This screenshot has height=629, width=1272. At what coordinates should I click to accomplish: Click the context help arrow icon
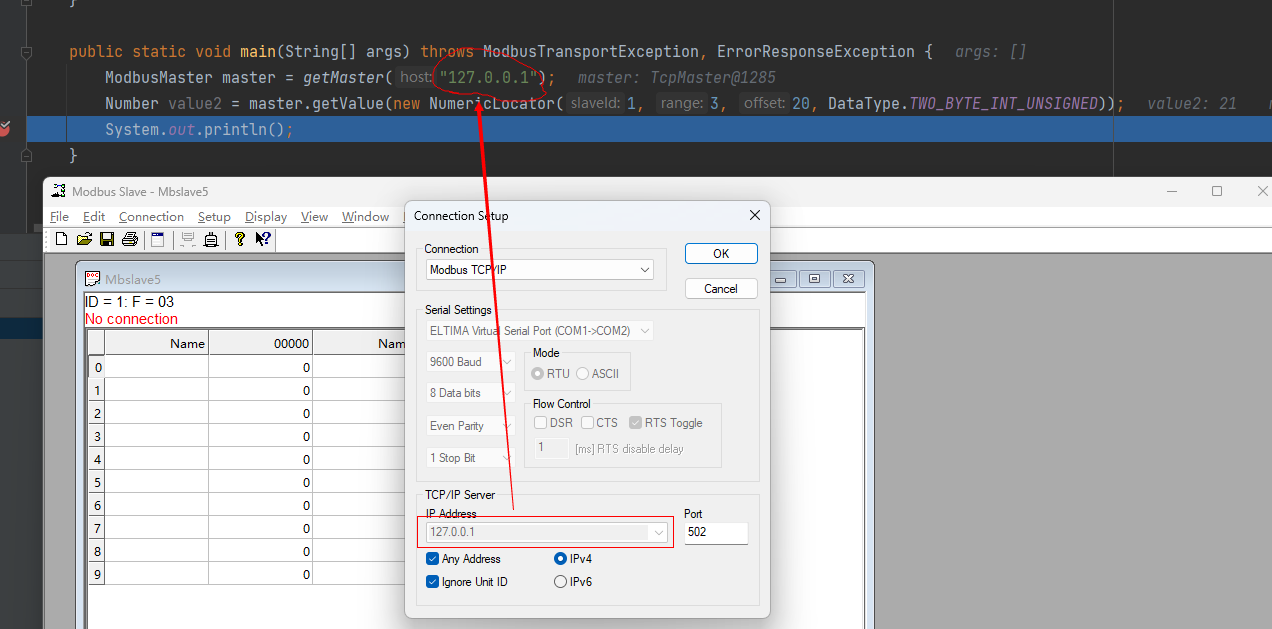pos(263,239)
